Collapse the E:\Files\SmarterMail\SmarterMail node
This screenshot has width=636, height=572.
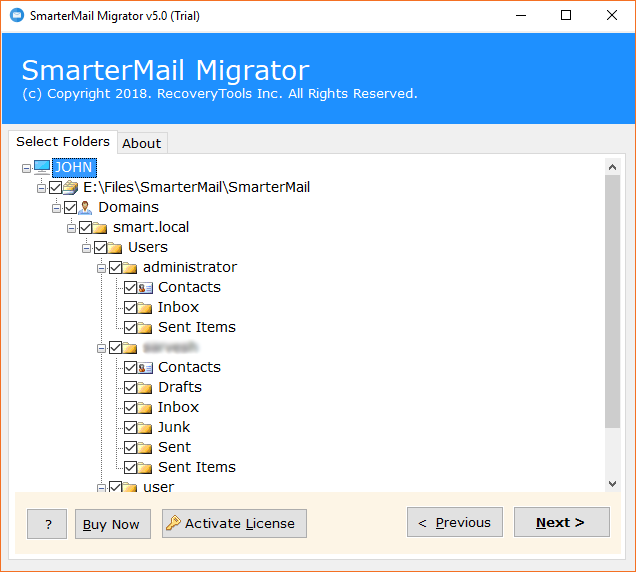(41, 188)
